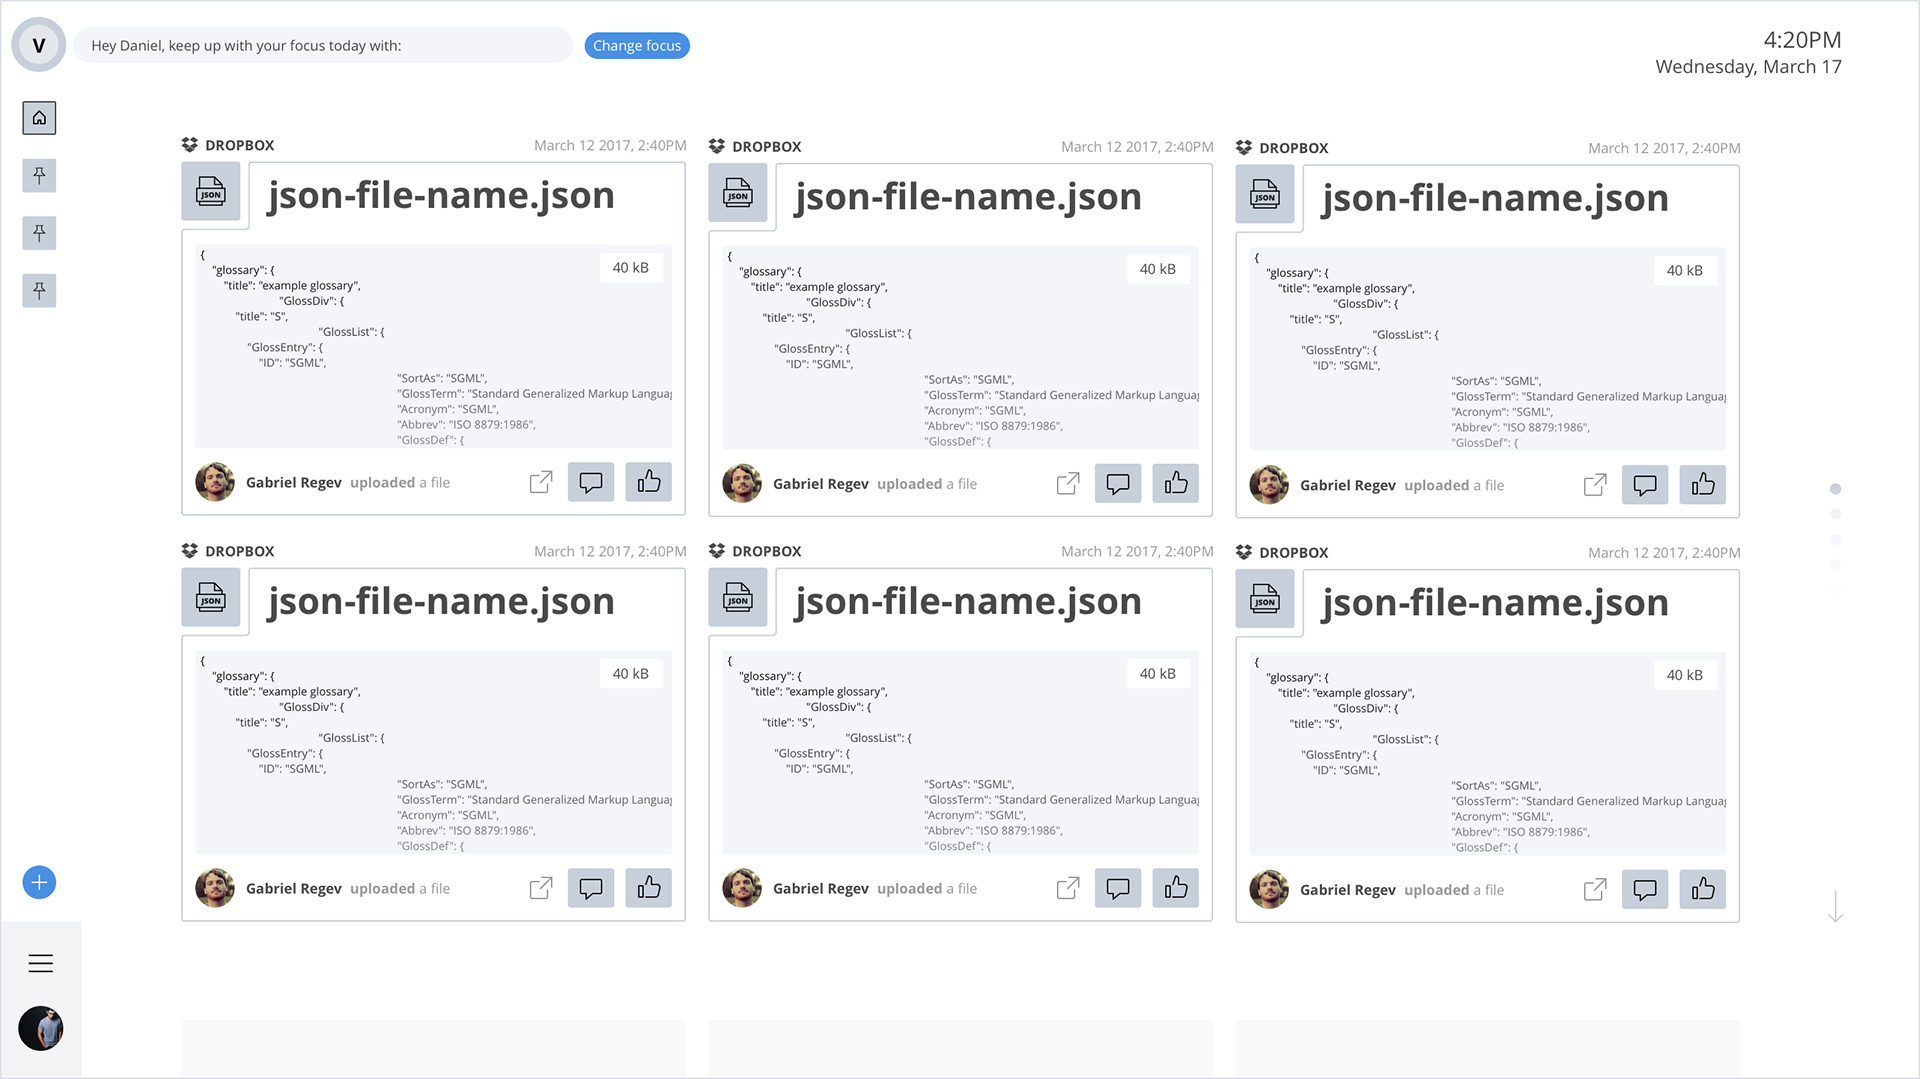This screenshot has width=1920, height=1079.
Task: Click Gabriel Regev's name on bottom-middle card
Action: click(x=820, y=888)
